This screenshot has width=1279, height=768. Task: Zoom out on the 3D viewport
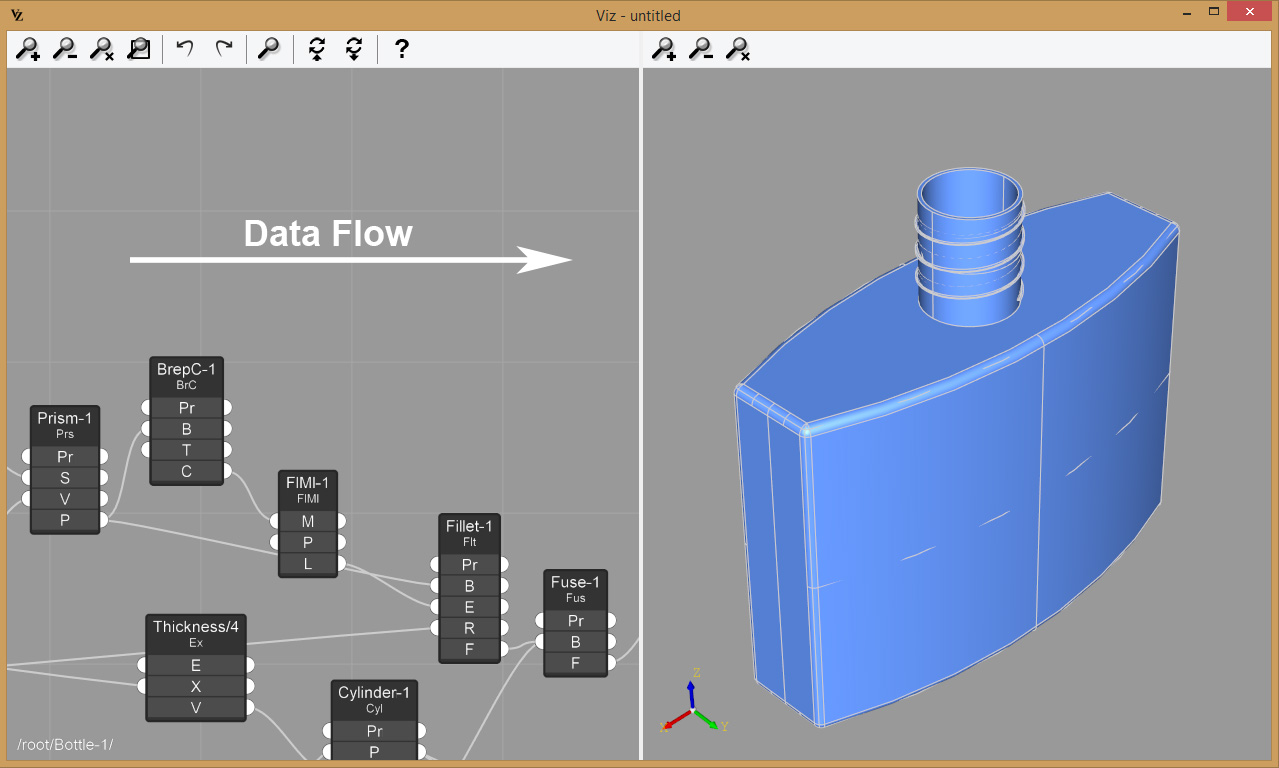(x=701, y=49)
